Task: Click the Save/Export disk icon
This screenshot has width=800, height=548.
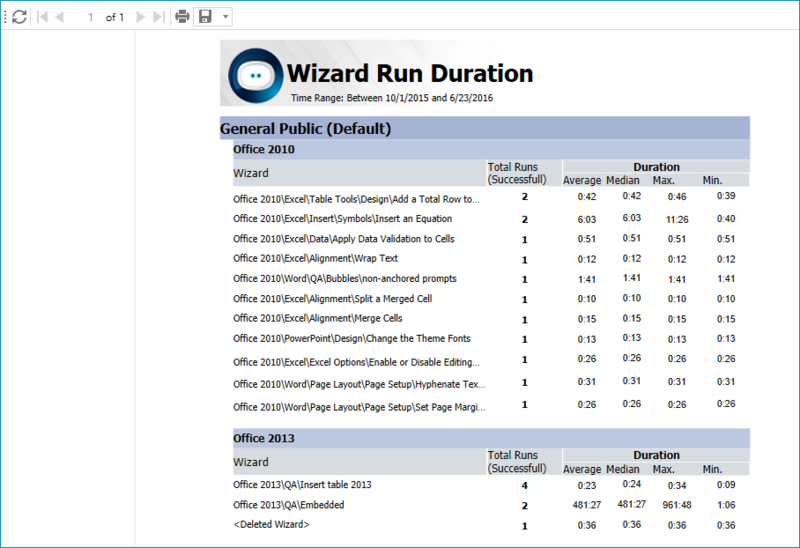Action: pyautogui.click(x=205, y=17)
